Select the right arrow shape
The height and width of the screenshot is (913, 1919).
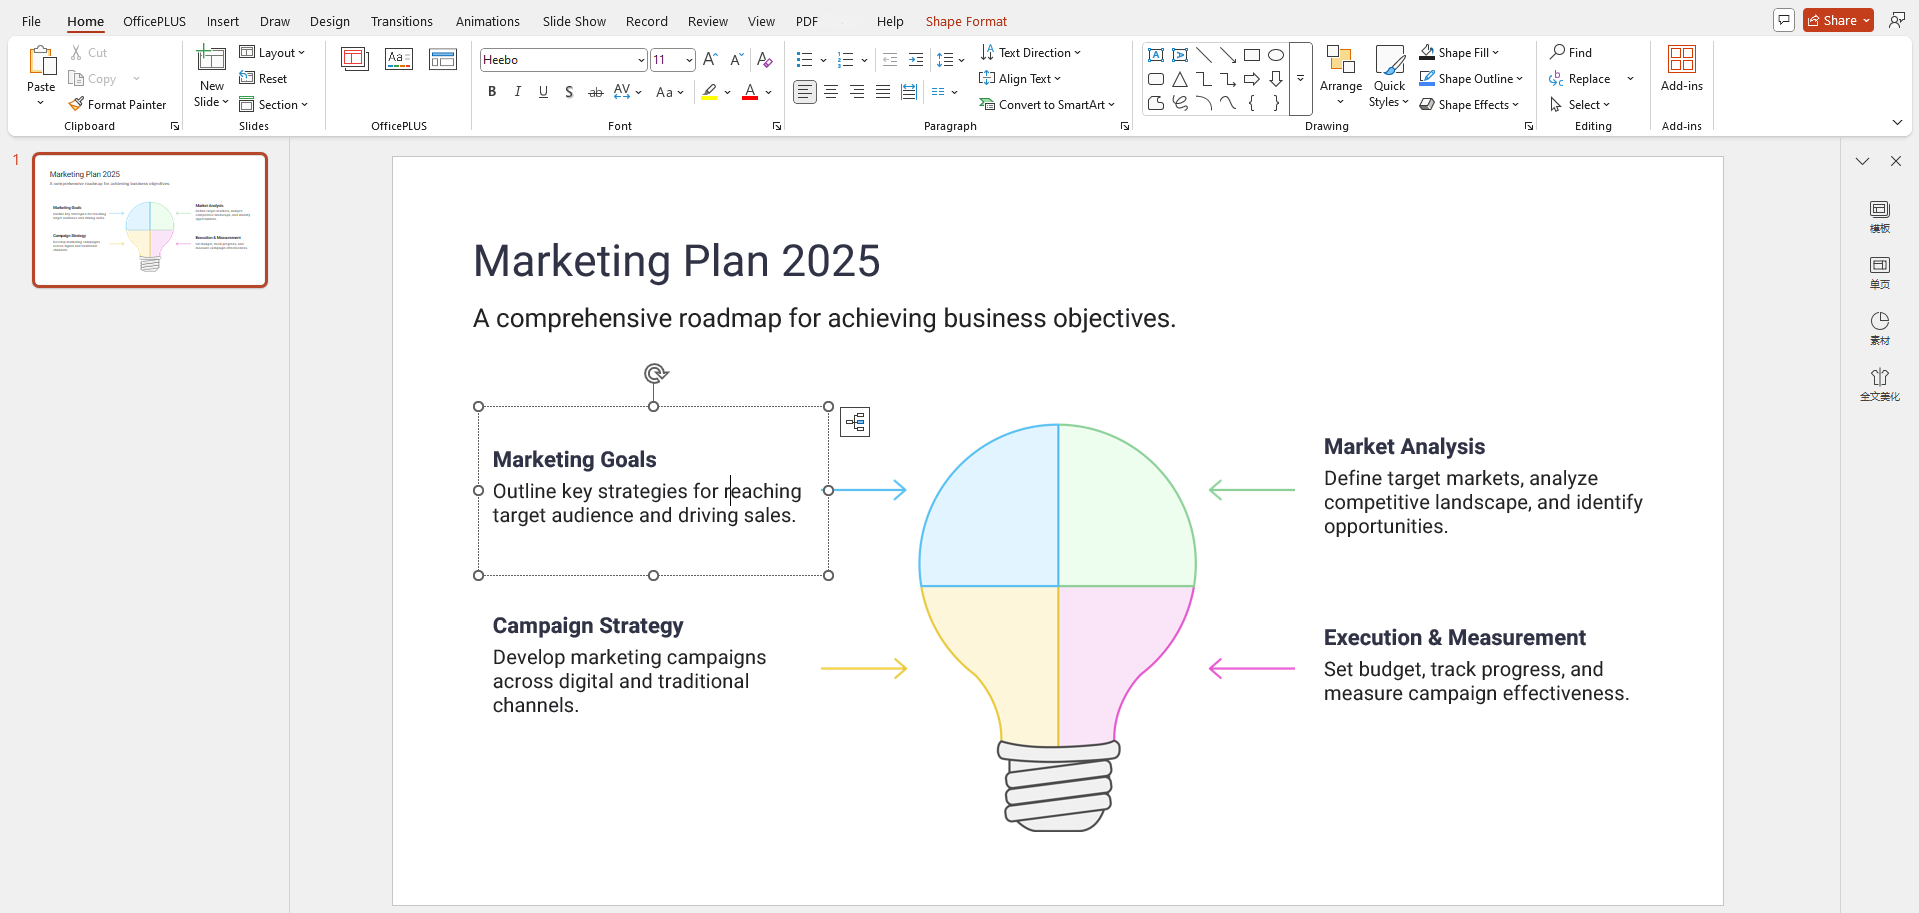1252,79
